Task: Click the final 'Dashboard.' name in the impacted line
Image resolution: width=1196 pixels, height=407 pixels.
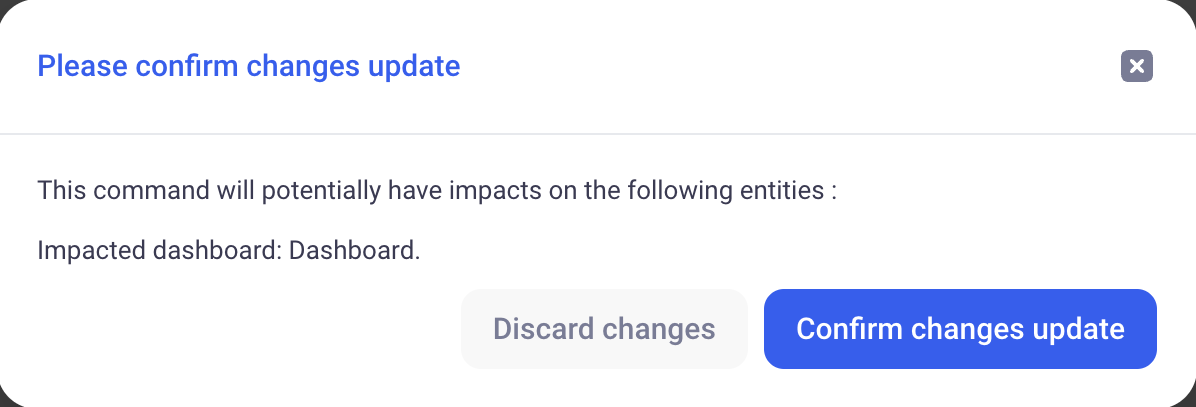Action: [x=354, y=250]
